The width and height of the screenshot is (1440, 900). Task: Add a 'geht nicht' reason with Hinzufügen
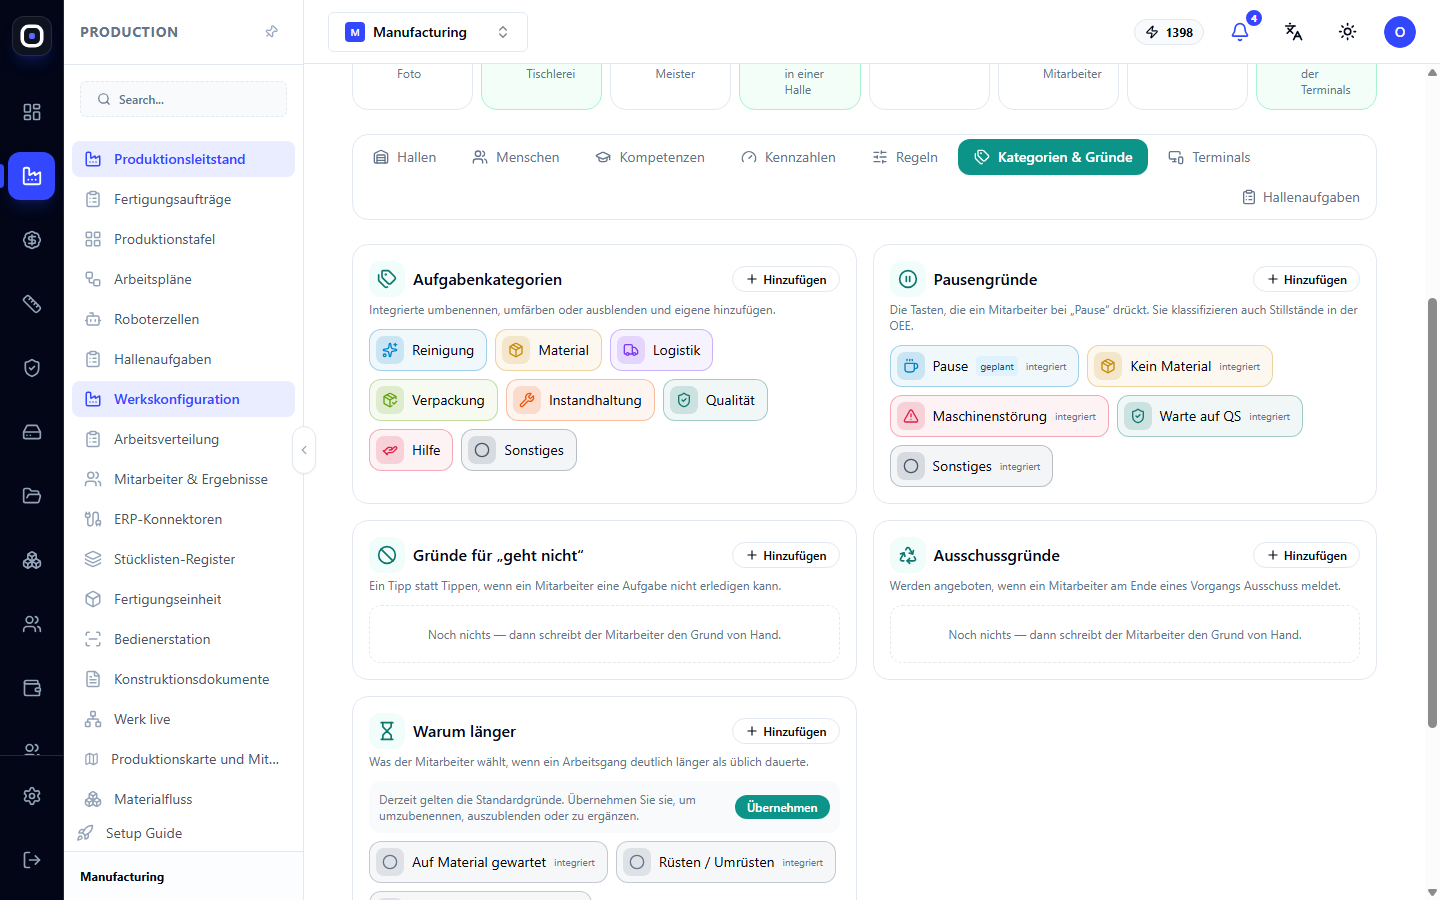[x=786, y=555]
